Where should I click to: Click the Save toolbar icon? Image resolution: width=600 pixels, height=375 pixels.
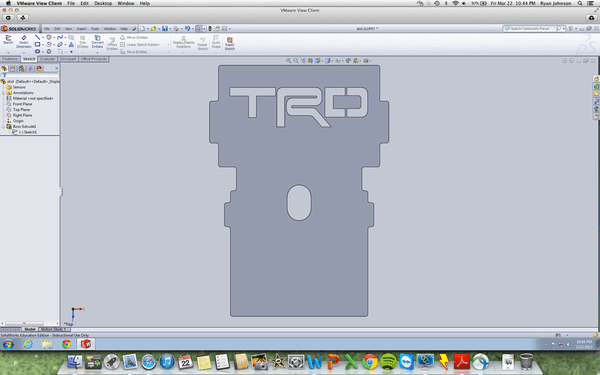pyautogui.click(x=165, y=29)
